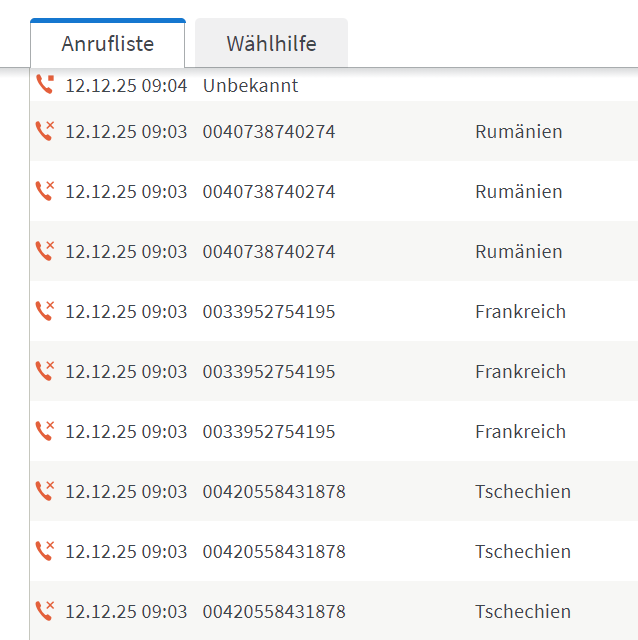Click missed-call icon on middle Rumänien entry

[x=44, y=191]
